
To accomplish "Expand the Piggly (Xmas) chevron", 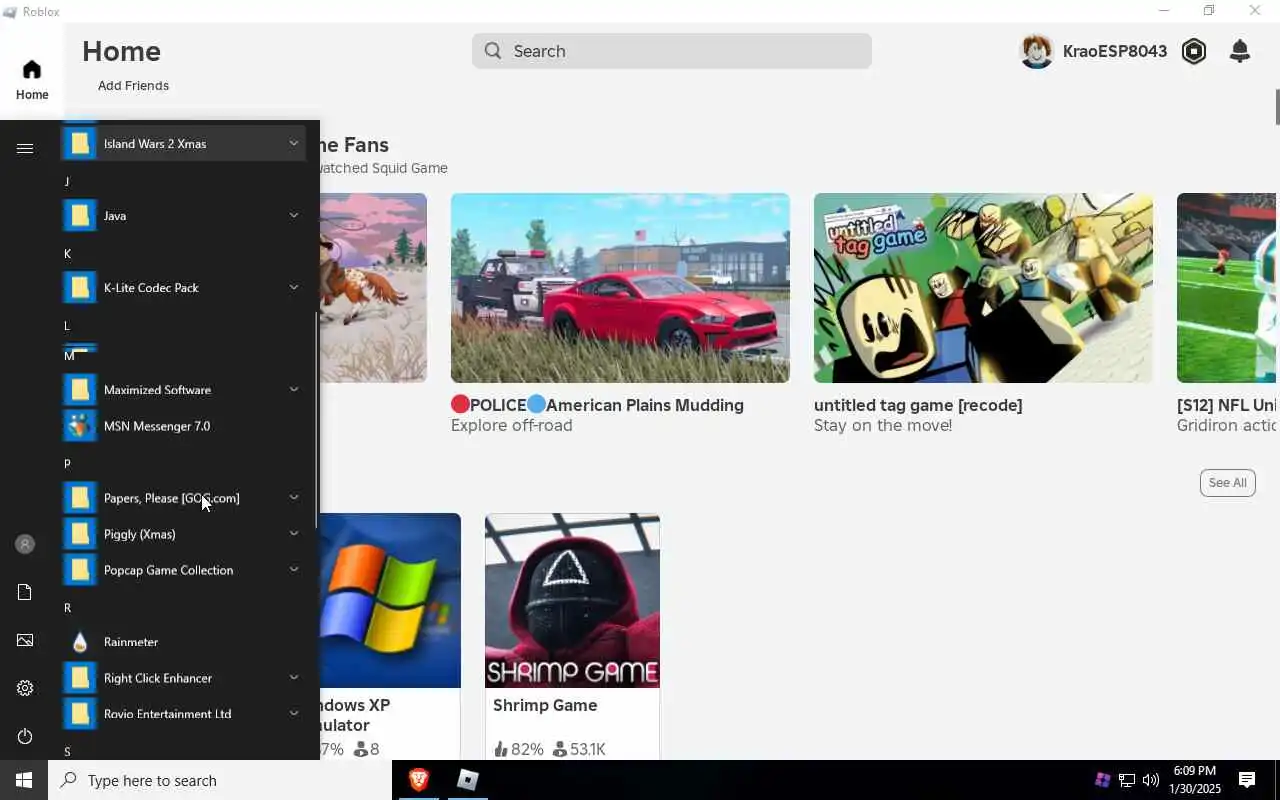I will 294,534.
